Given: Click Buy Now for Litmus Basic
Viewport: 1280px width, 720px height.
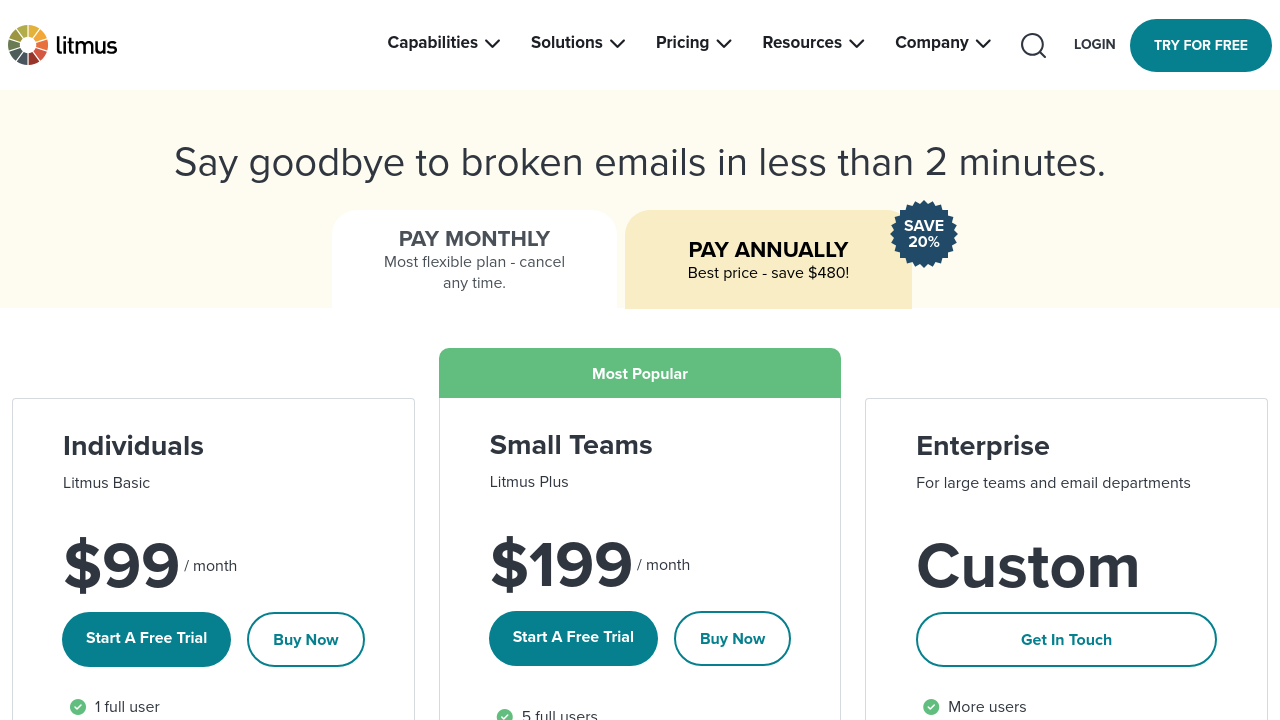Looking at the screenshot, I should (x=305, y=640).
